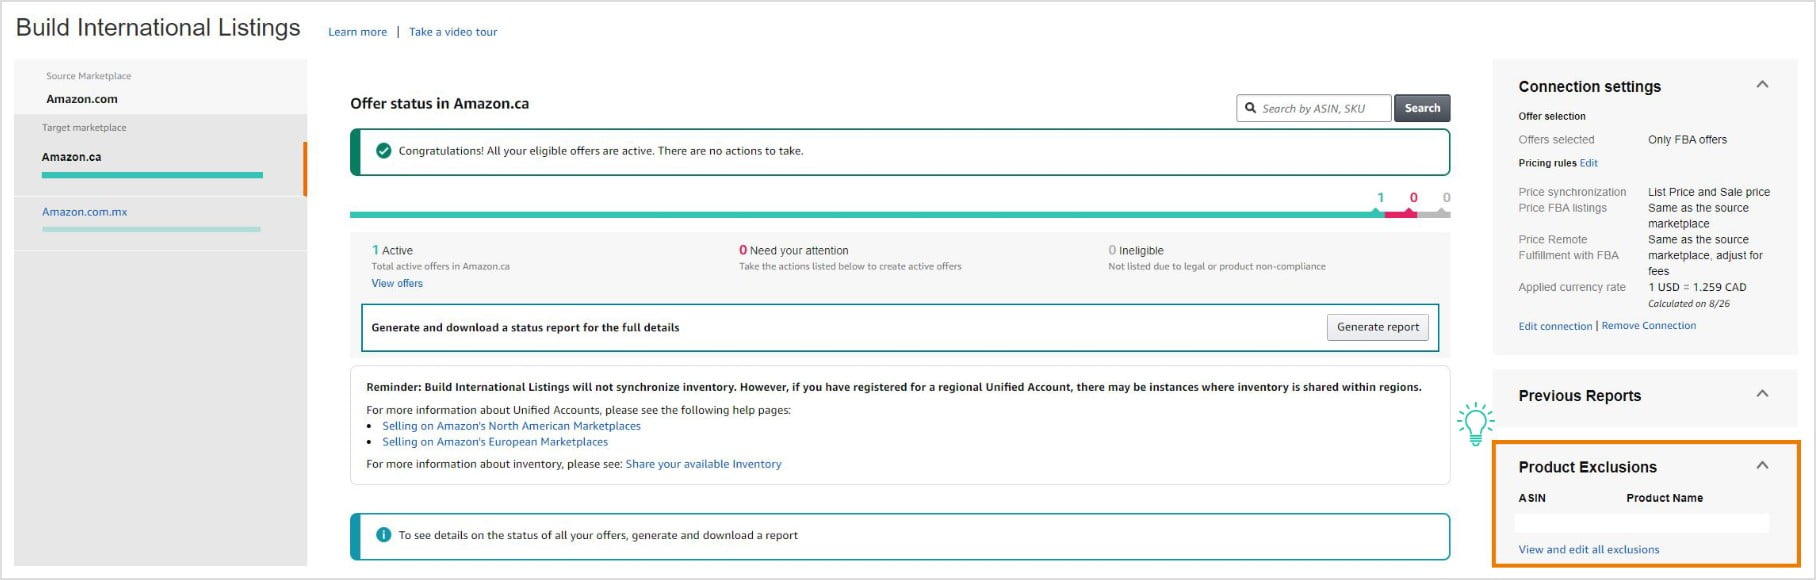Click the 'Price synchronization' label
The height and width of the screenshot is (580, 1816).
tap(1572, 192)
